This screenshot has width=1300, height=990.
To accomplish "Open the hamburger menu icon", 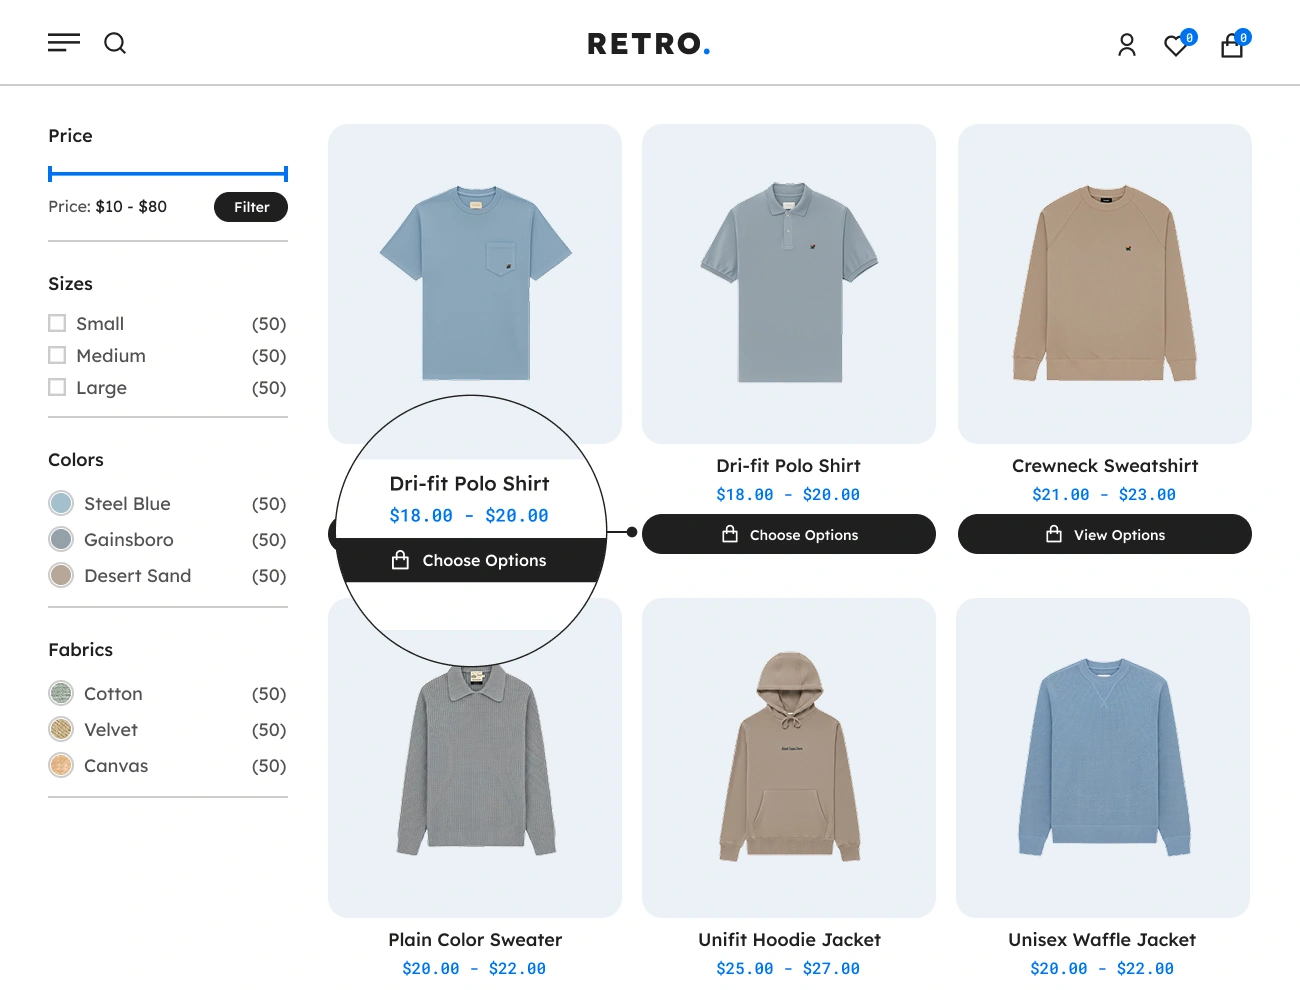I will click(x=64, y=43).
